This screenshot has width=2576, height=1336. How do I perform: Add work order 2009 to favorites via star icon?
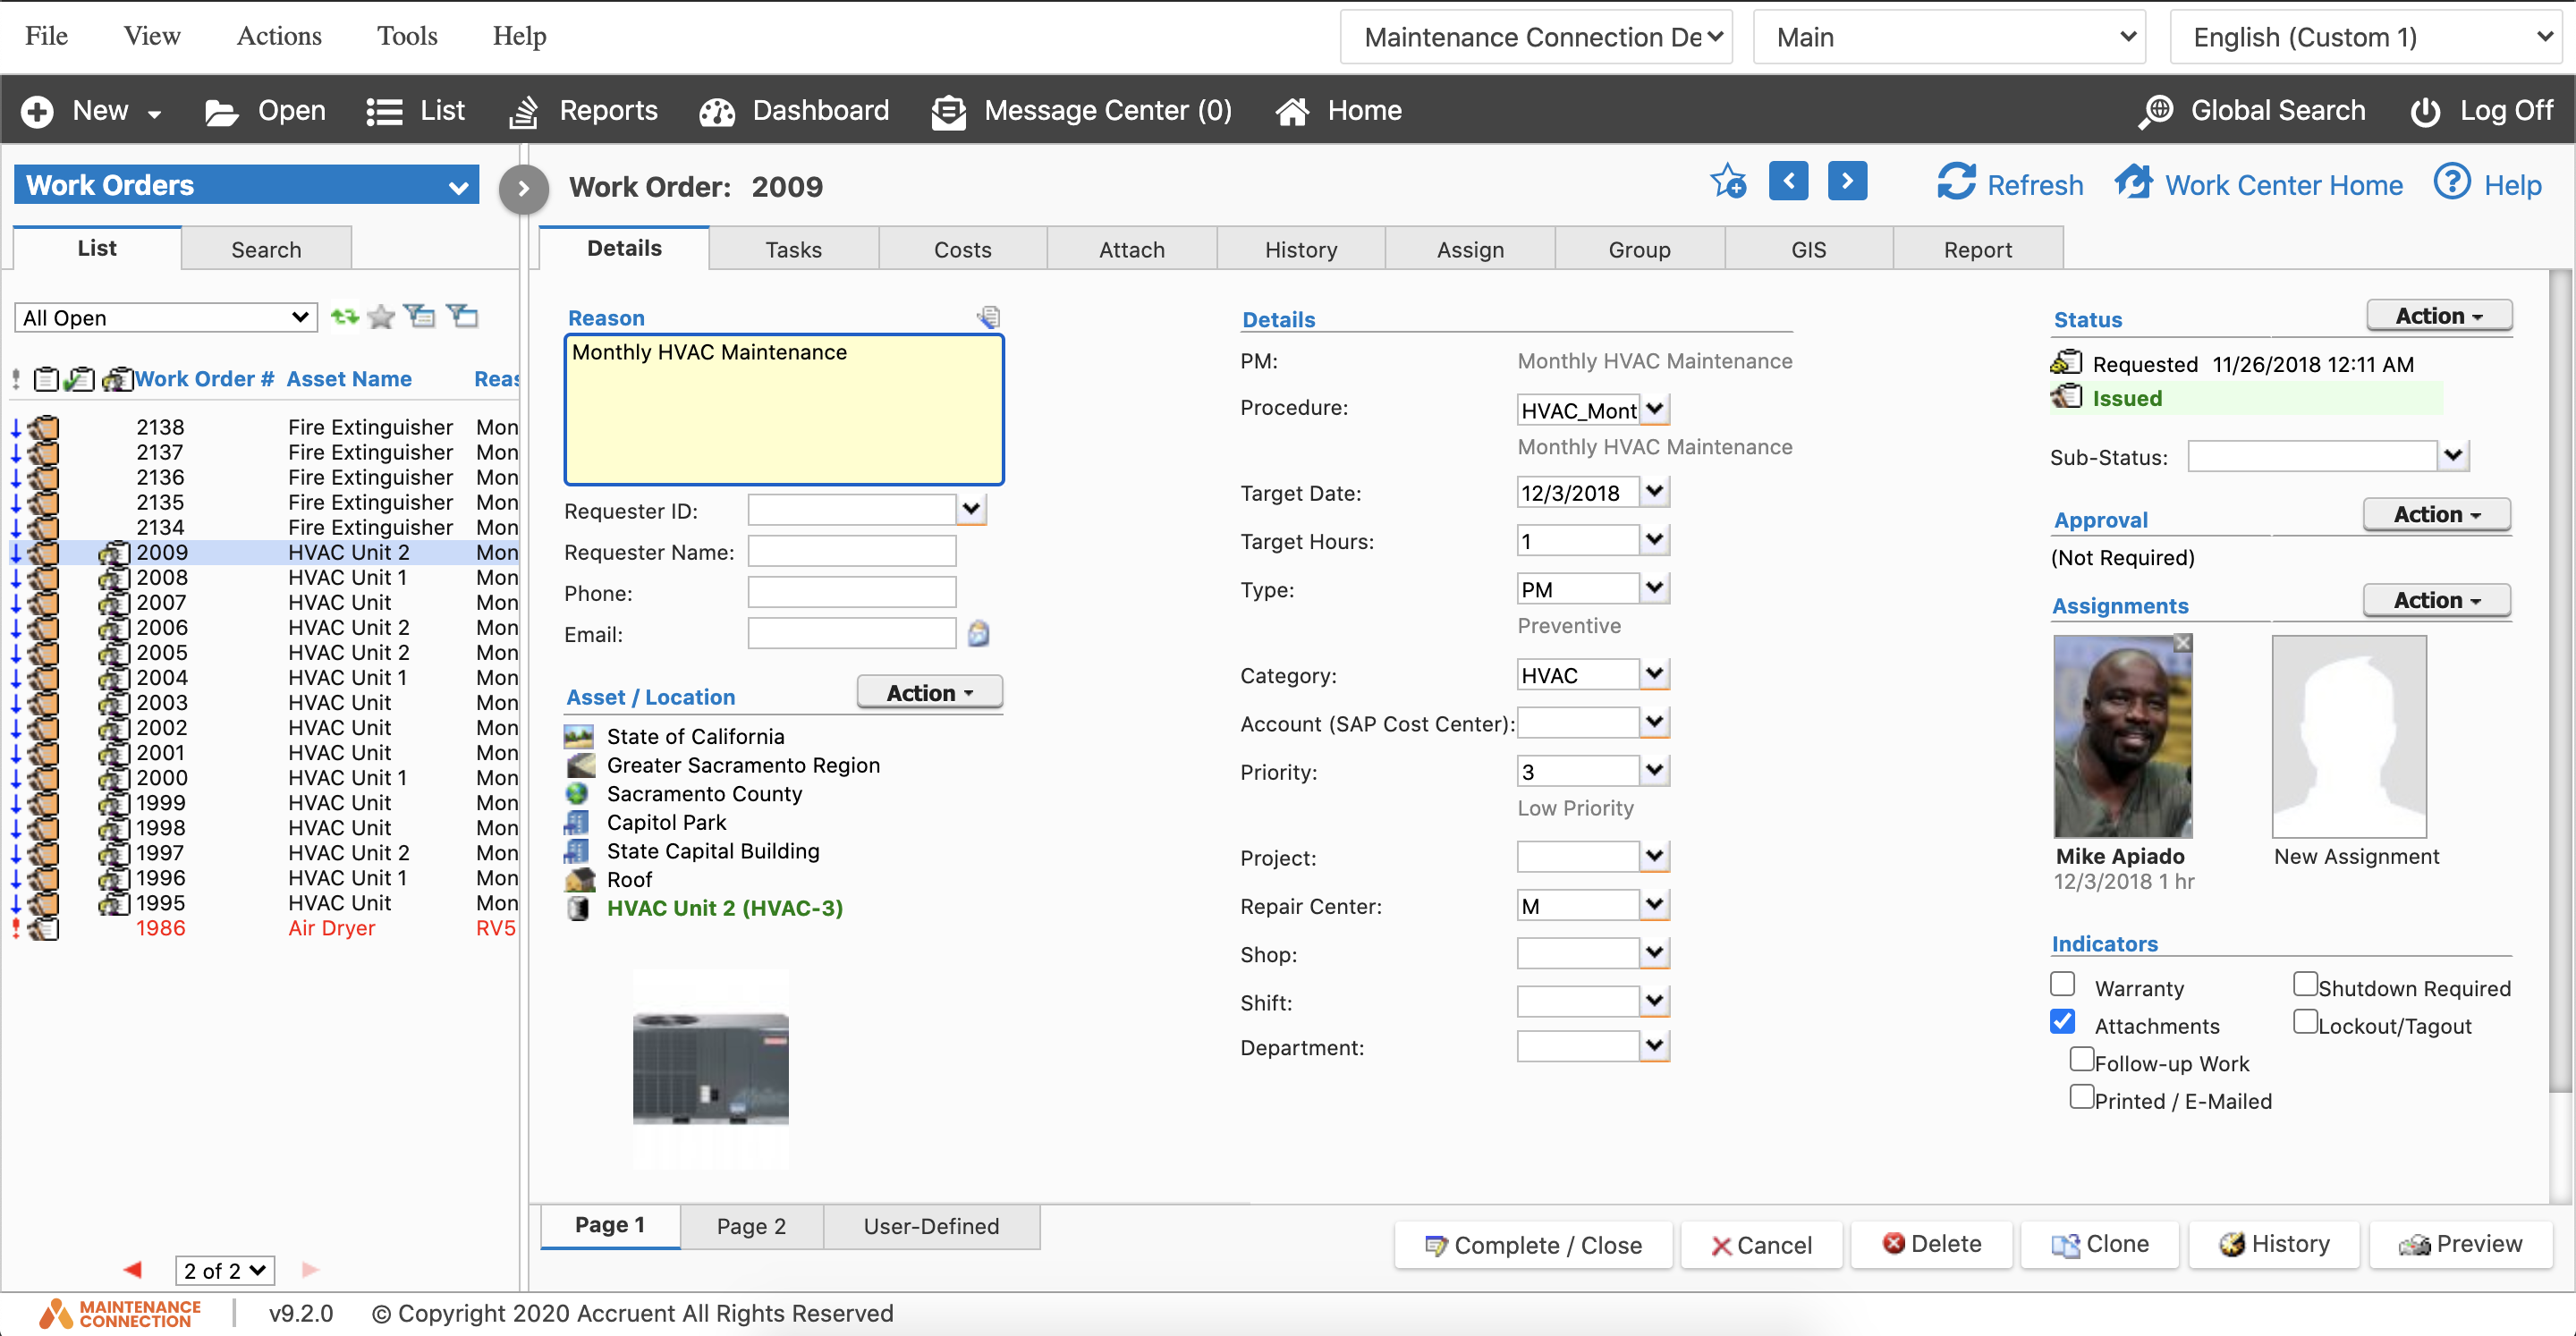[x=1729, y=182]
